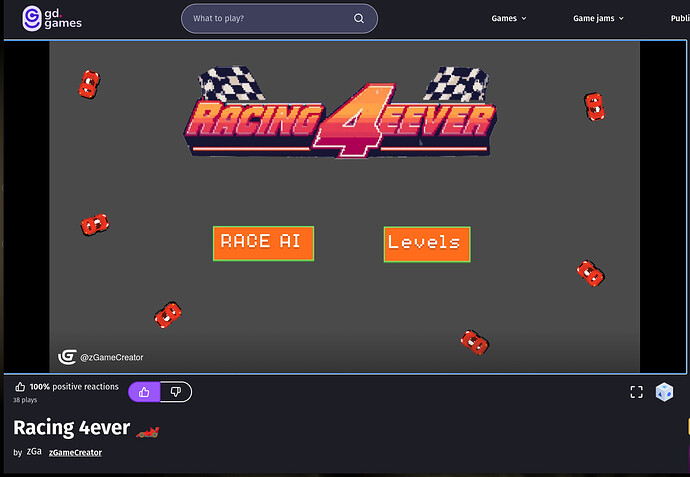Click the @zGameCreator GDevelop watermark icon
690x477 pixels.
pyautogui.click(x=67, y=357)
